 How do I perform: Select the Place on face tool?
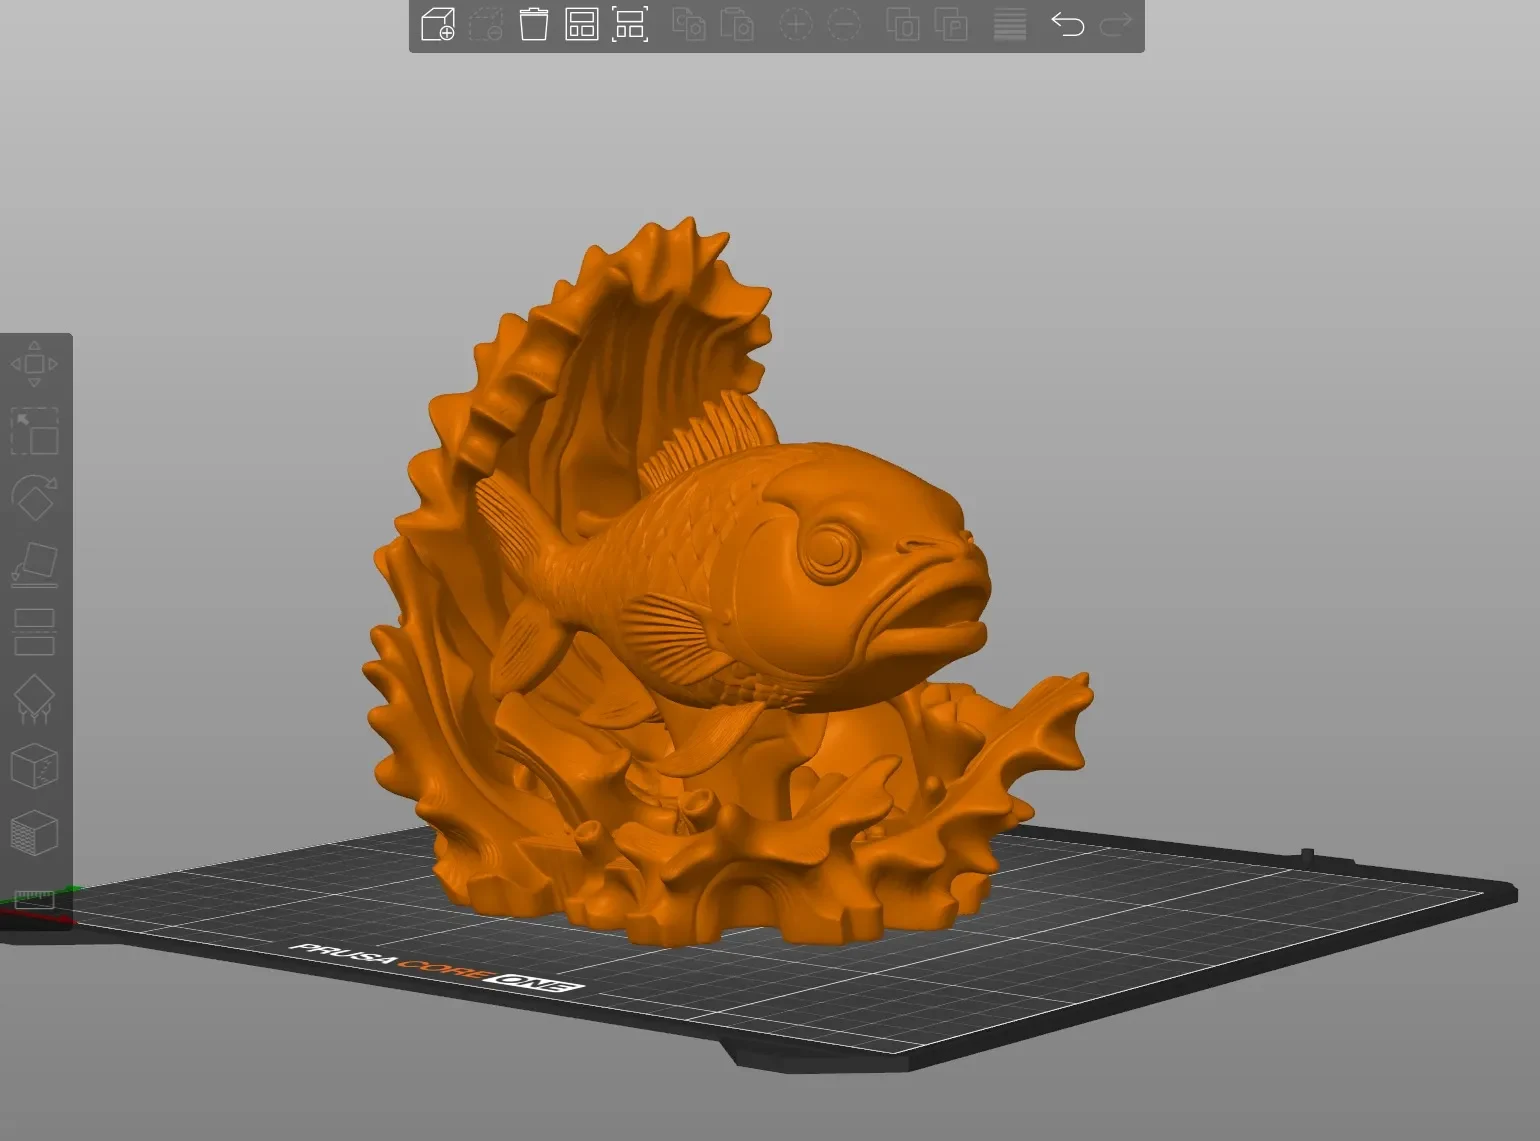[x=34, y=565]
